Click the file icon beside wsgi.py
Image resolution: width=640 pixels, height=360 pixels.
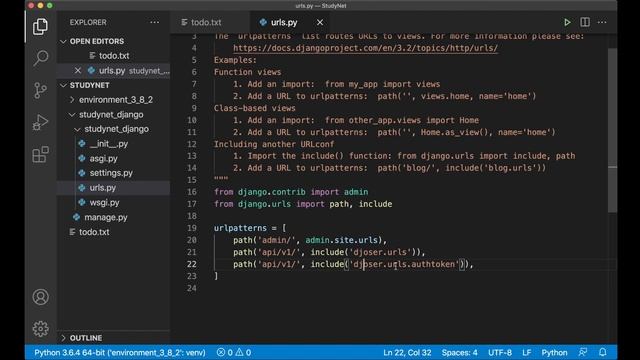[82, 202]
